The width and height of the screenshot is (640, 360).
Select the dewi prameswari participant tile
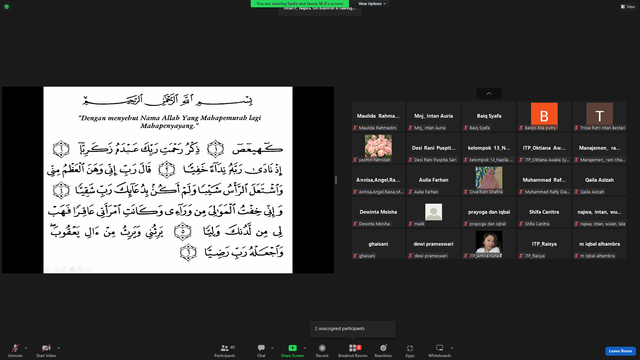tap(433, 244)
